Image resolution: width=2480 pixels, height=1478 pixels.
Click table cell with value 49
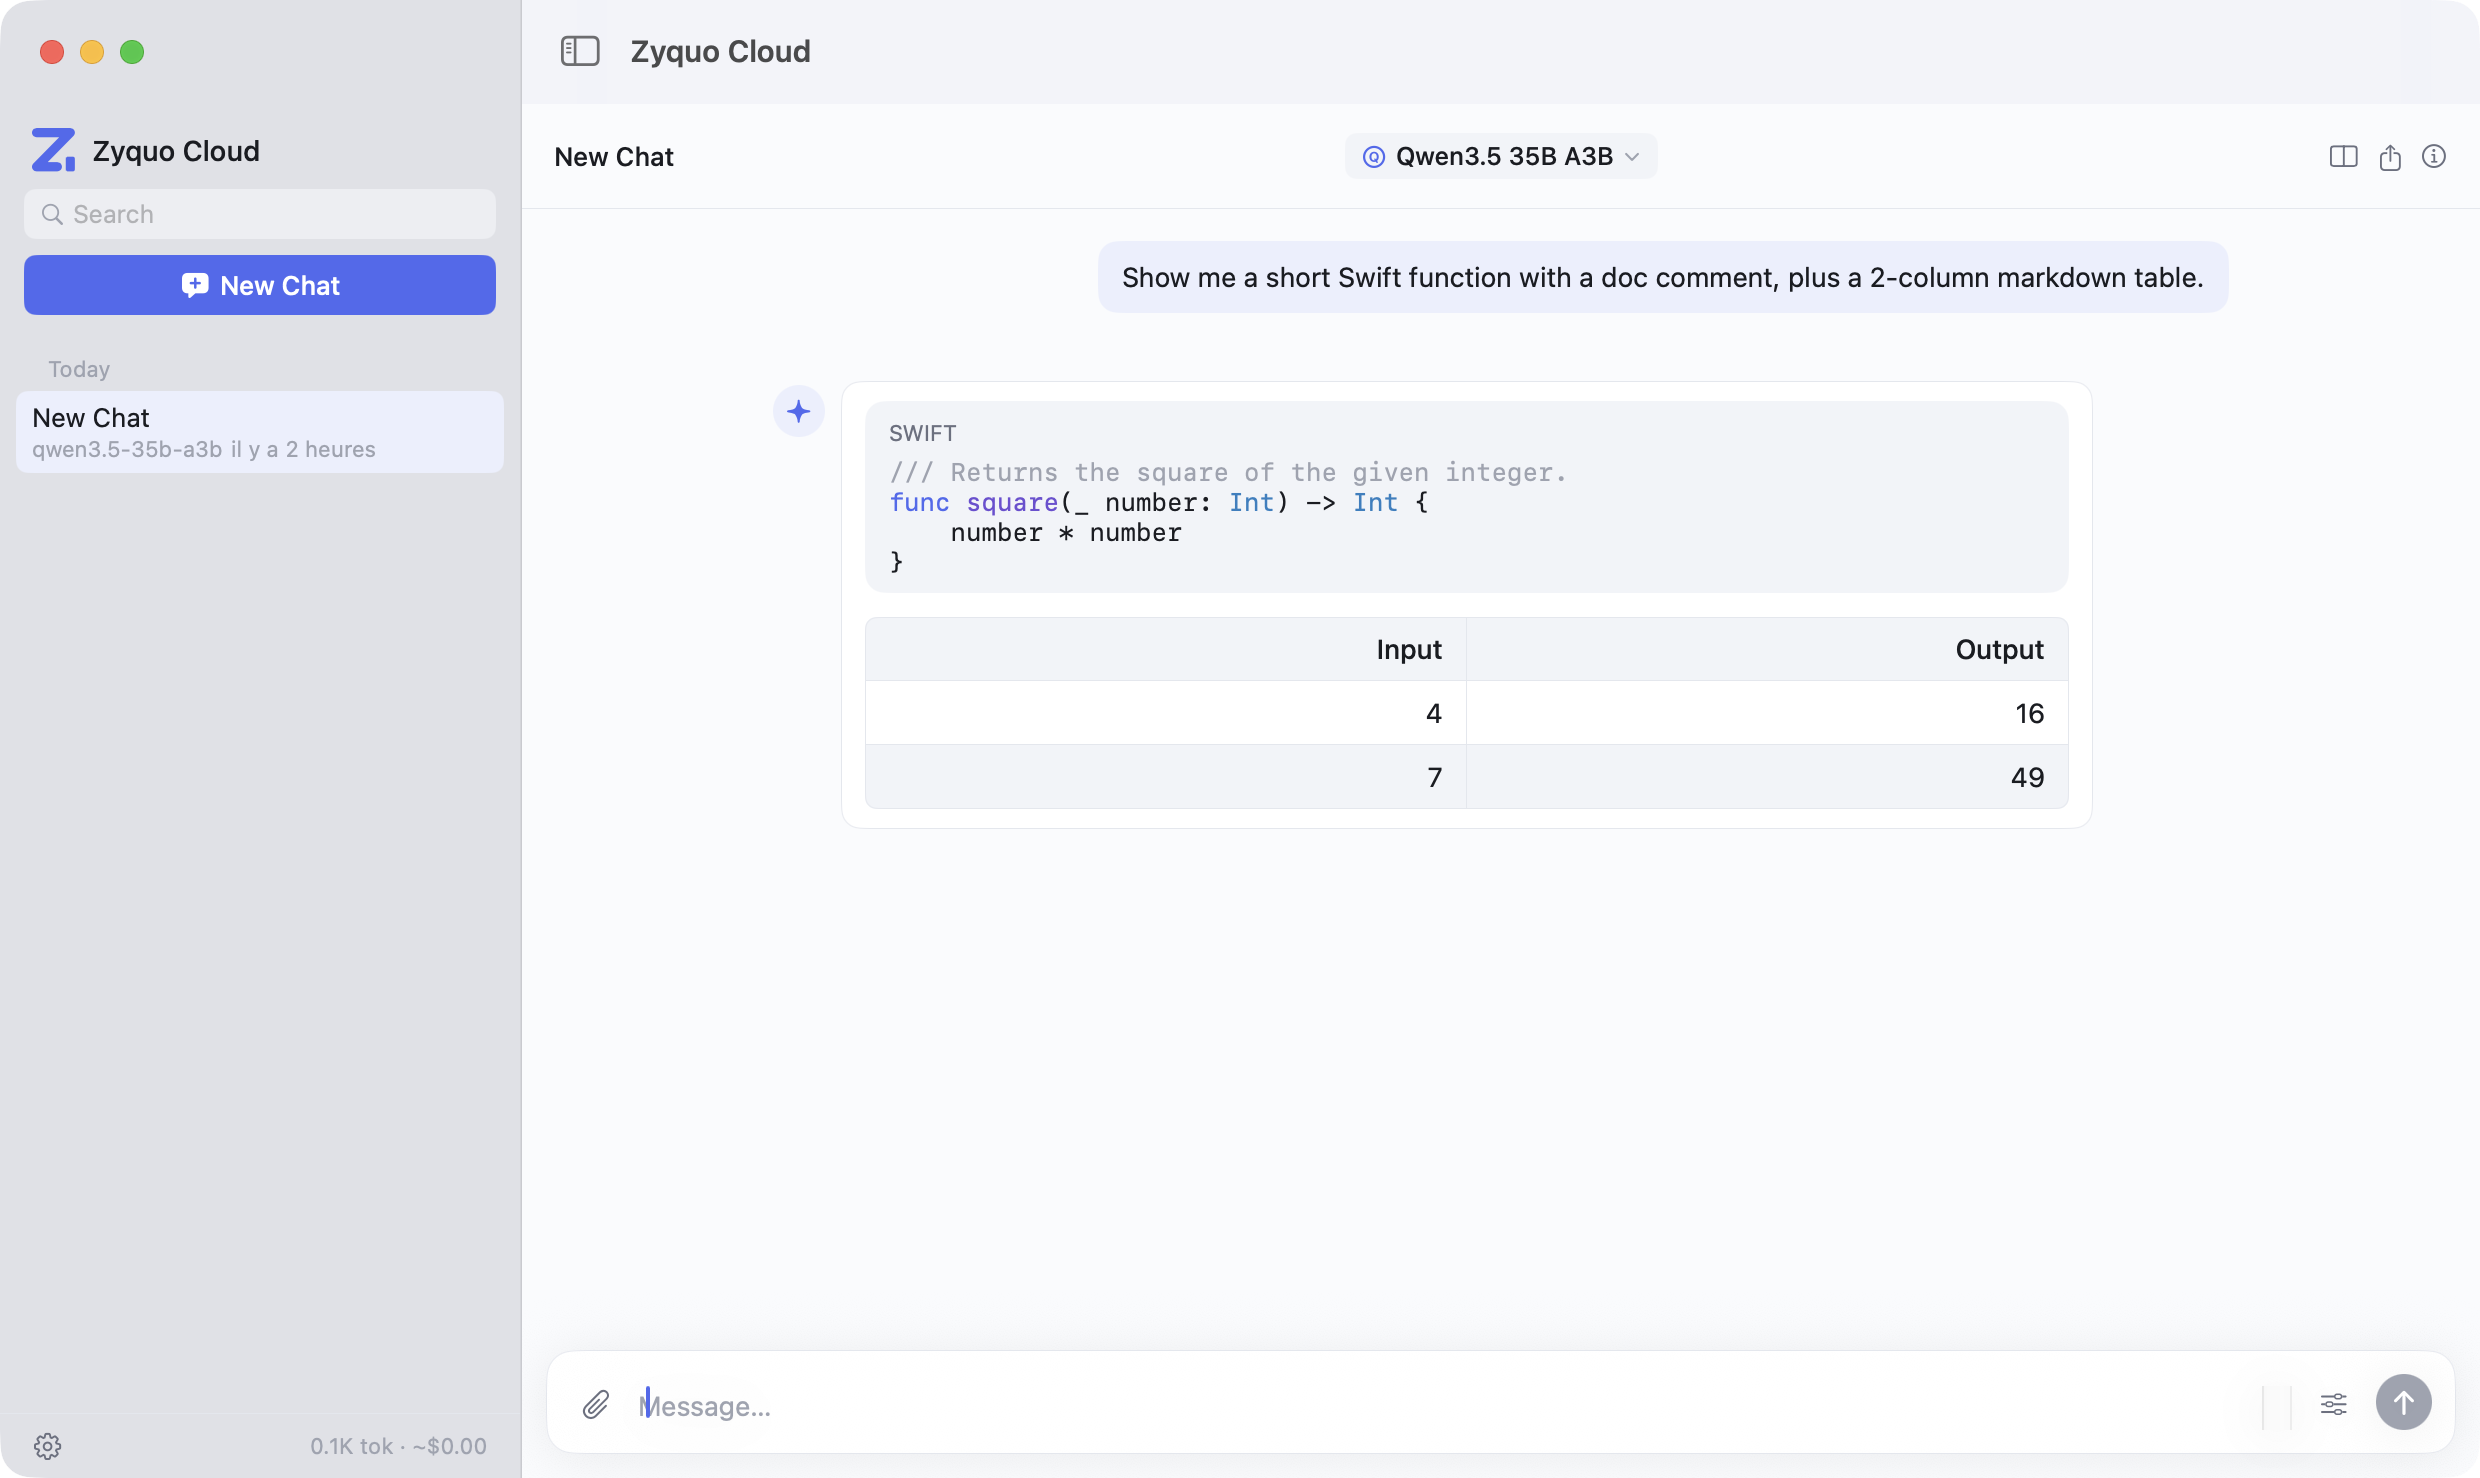coord(1767,777)
